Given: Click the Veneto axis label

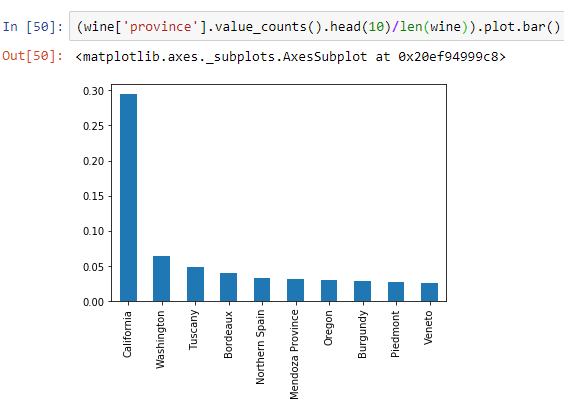Looking at the screenshot, I should 428,328.
